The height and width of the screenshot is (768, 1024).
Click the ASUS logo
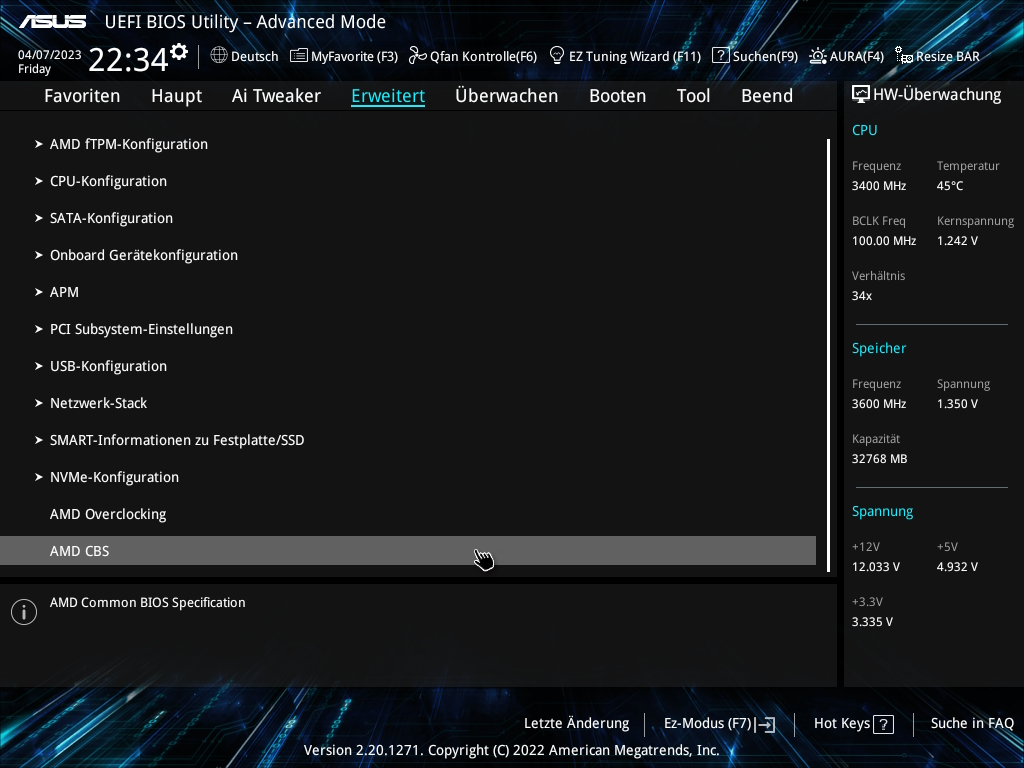pyautogui.click(x=52, y=22)
